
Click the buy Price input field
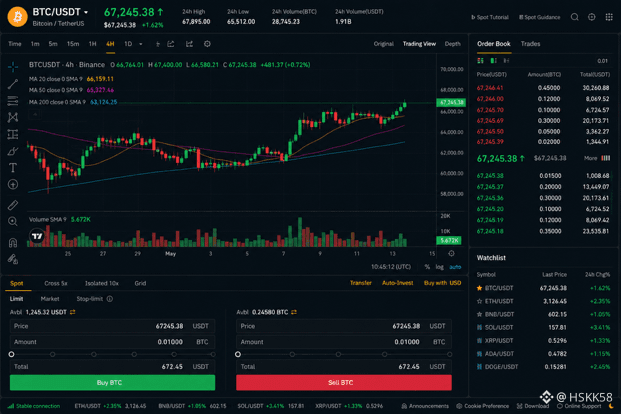(x=112, y=326)
